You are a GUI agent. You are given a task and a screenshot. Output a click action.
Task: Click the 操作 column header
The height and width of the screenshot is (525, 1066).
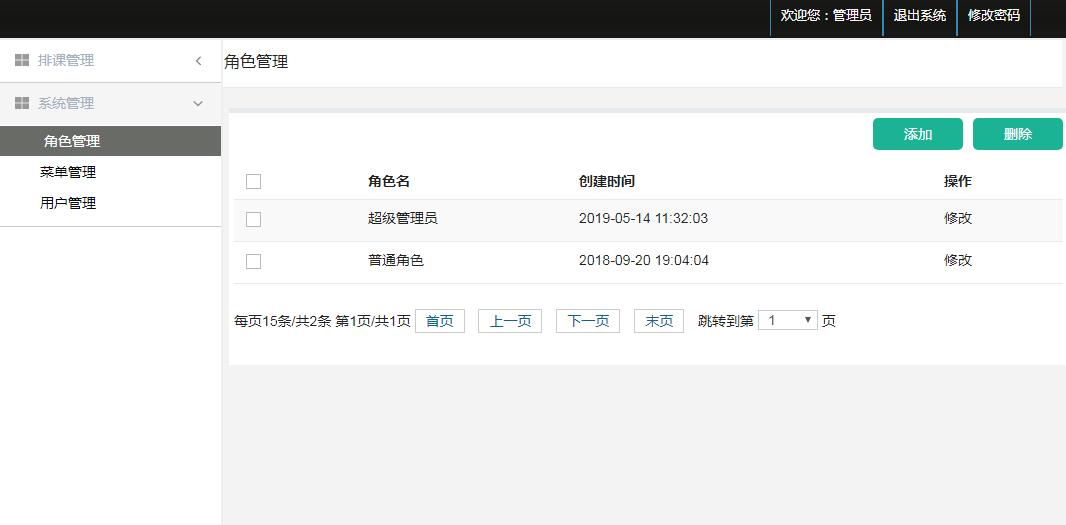pyautogui.click(x=958, y=182)
